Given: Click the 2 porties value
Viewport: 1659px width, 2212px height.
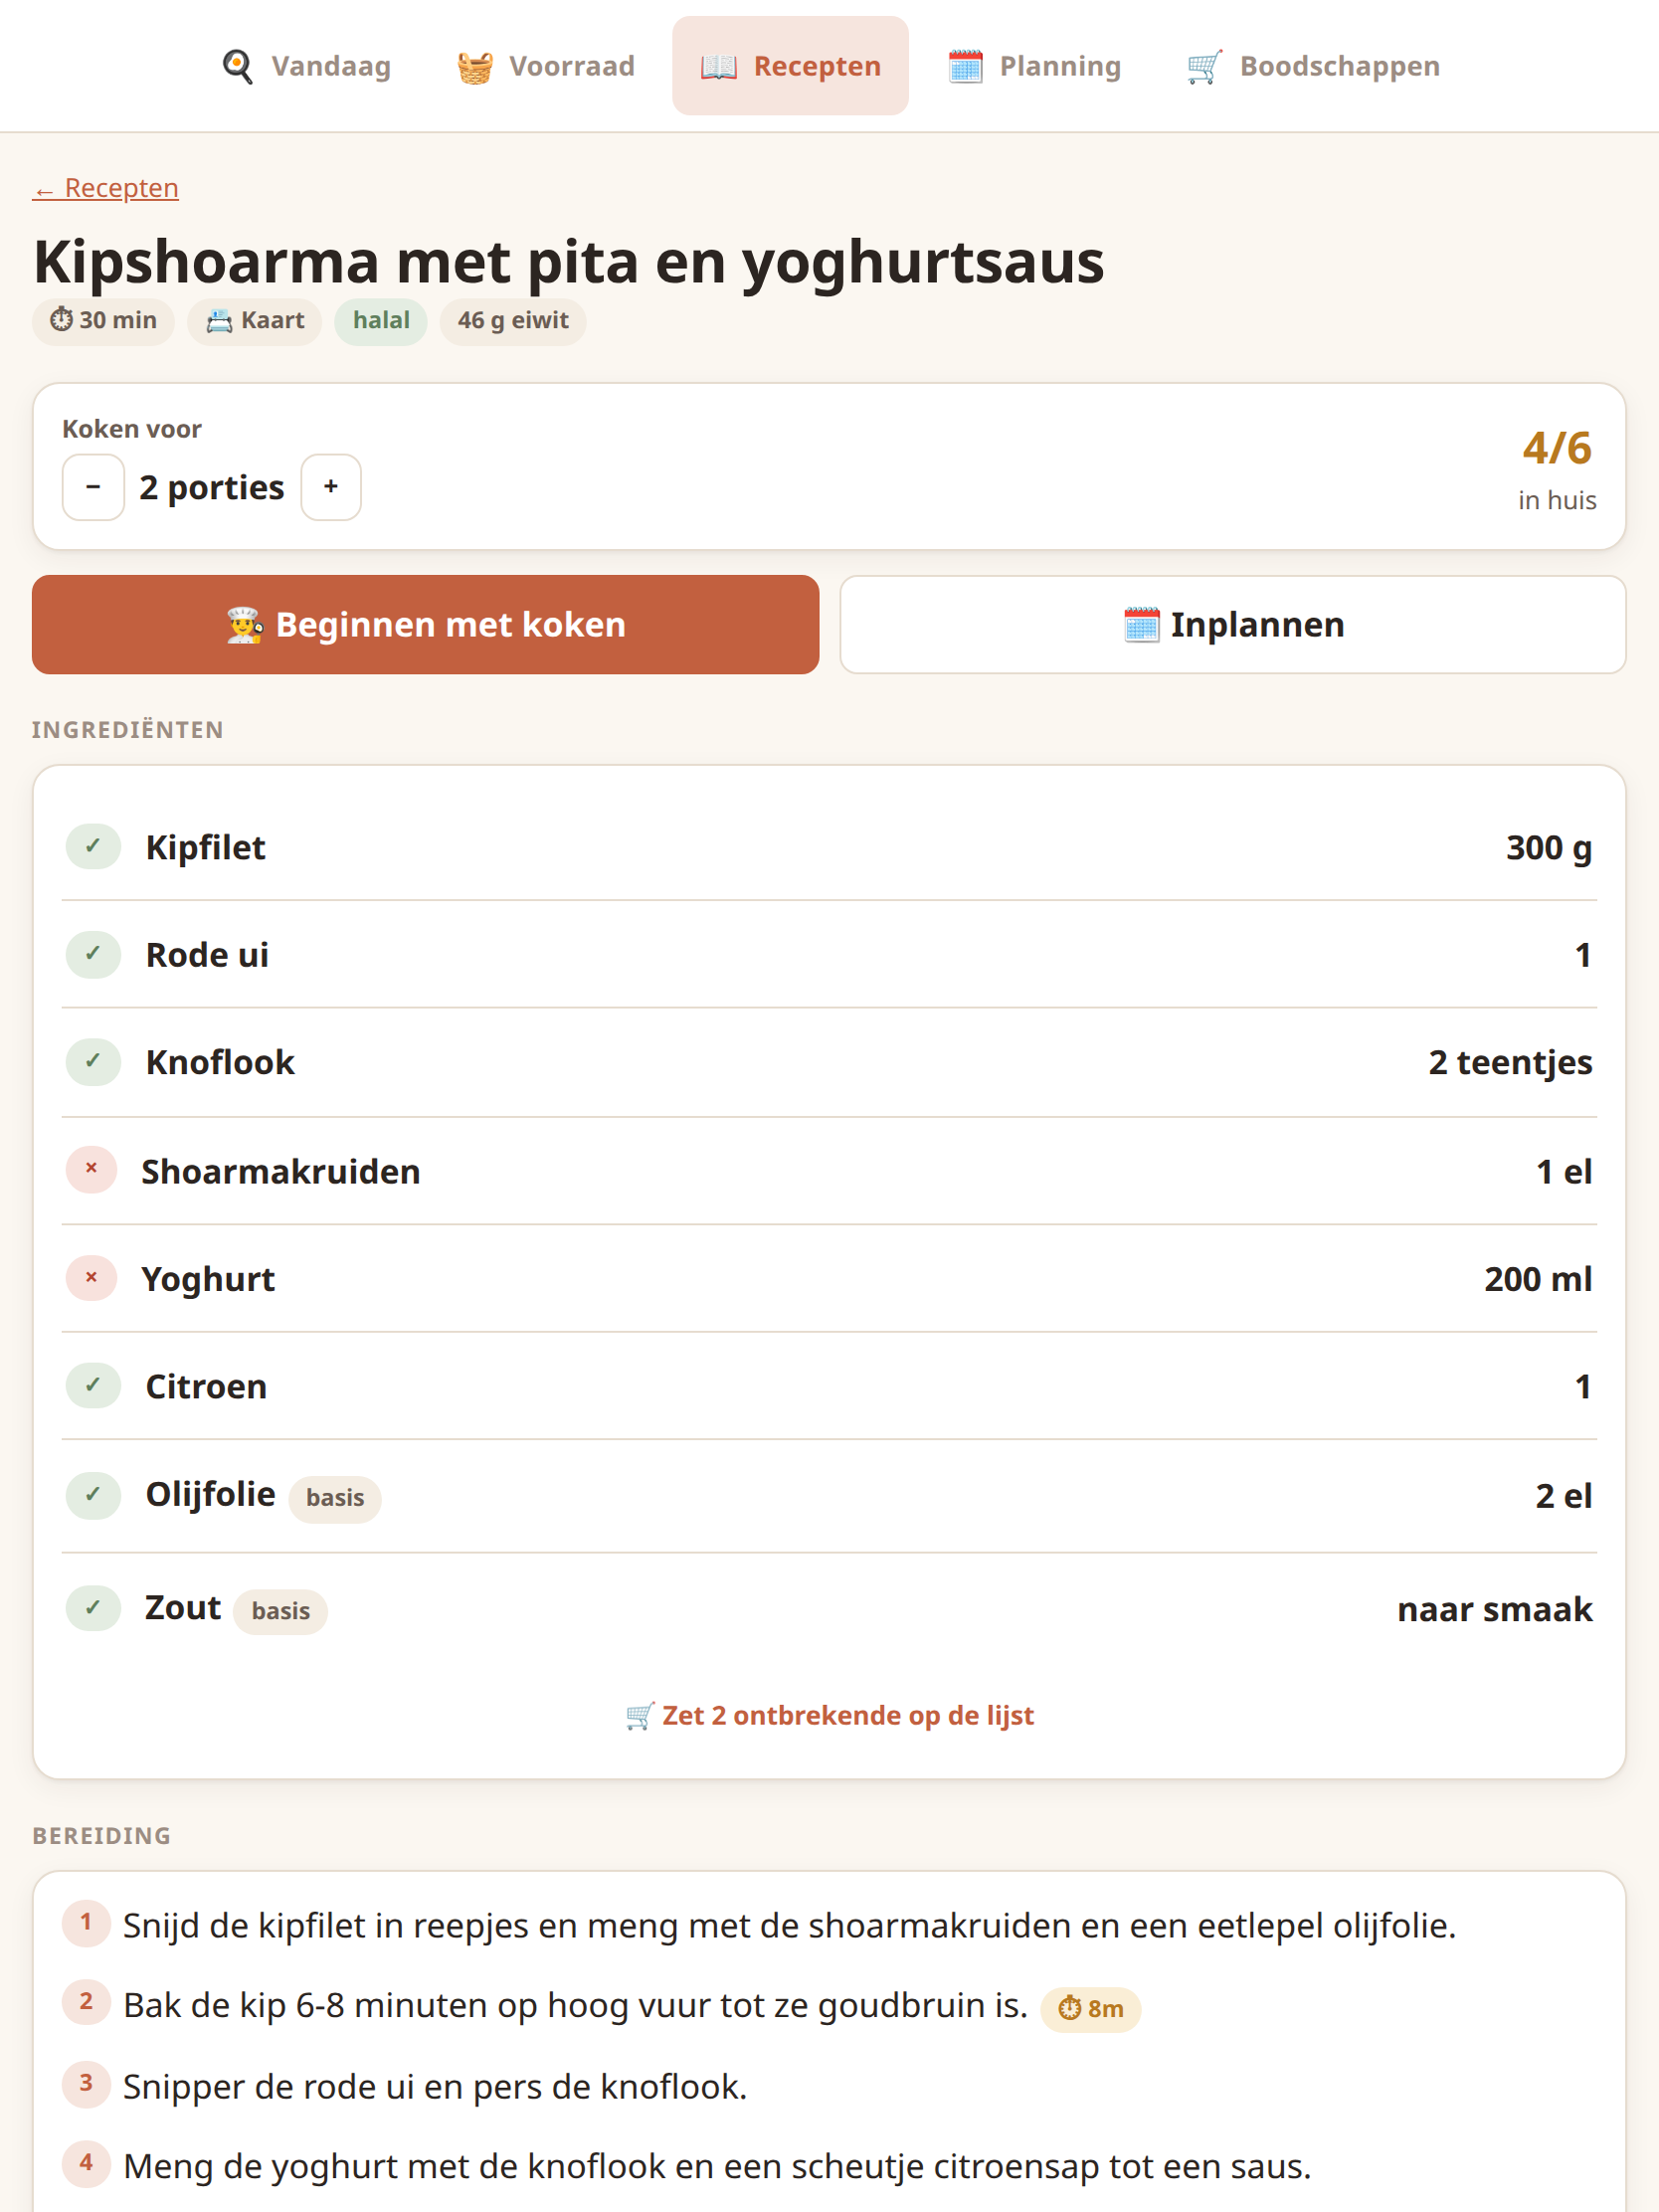Looking at the screenshot, I should (x=212, y=488).
